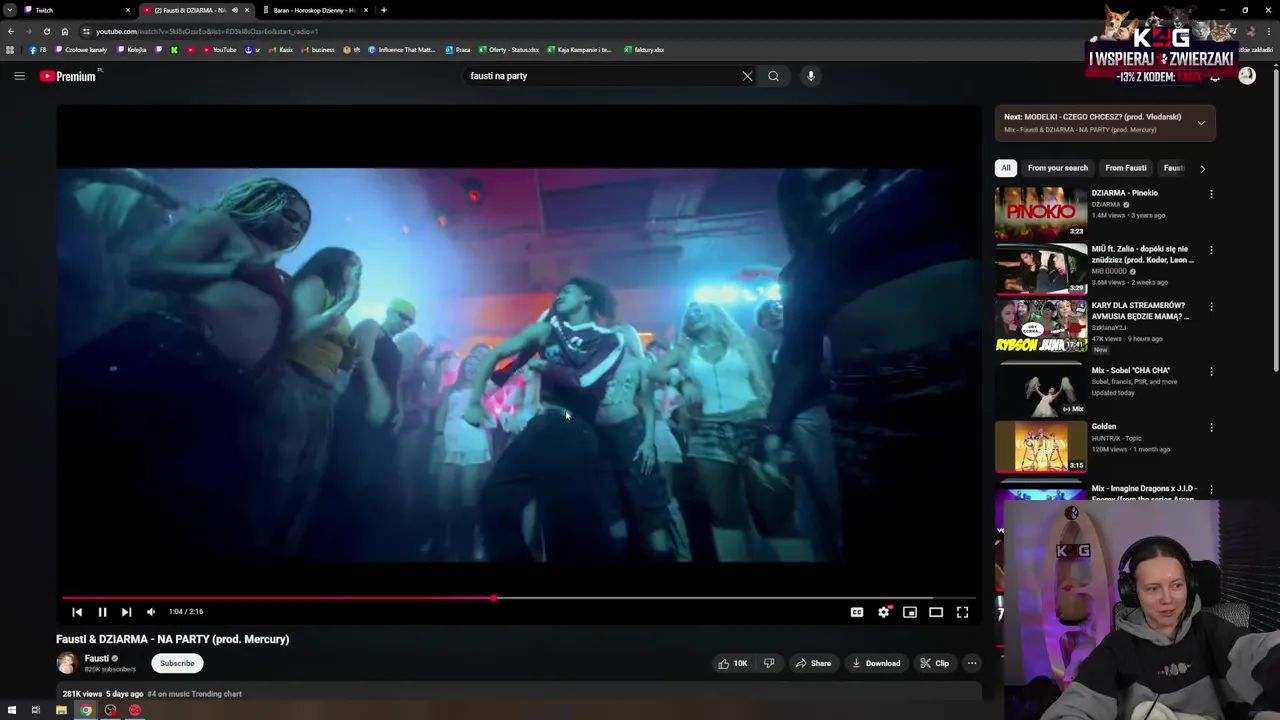Select From Fausti chip

coord(1126,168)
